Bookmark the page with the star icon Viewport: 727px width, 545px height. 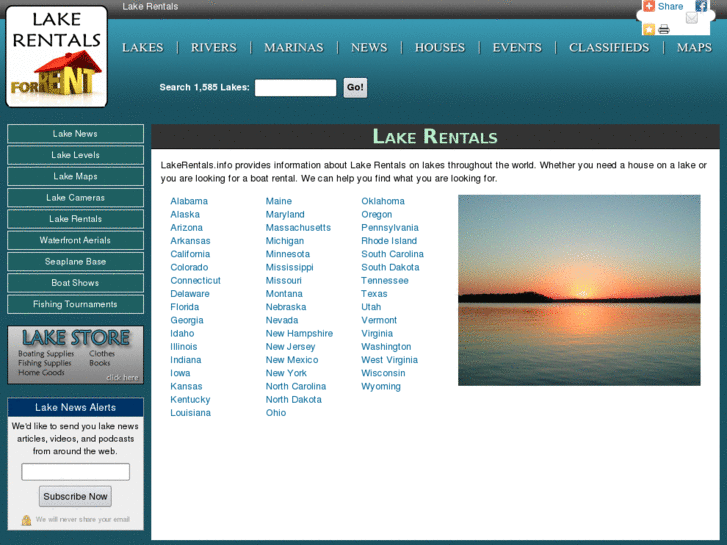(649, 29)
